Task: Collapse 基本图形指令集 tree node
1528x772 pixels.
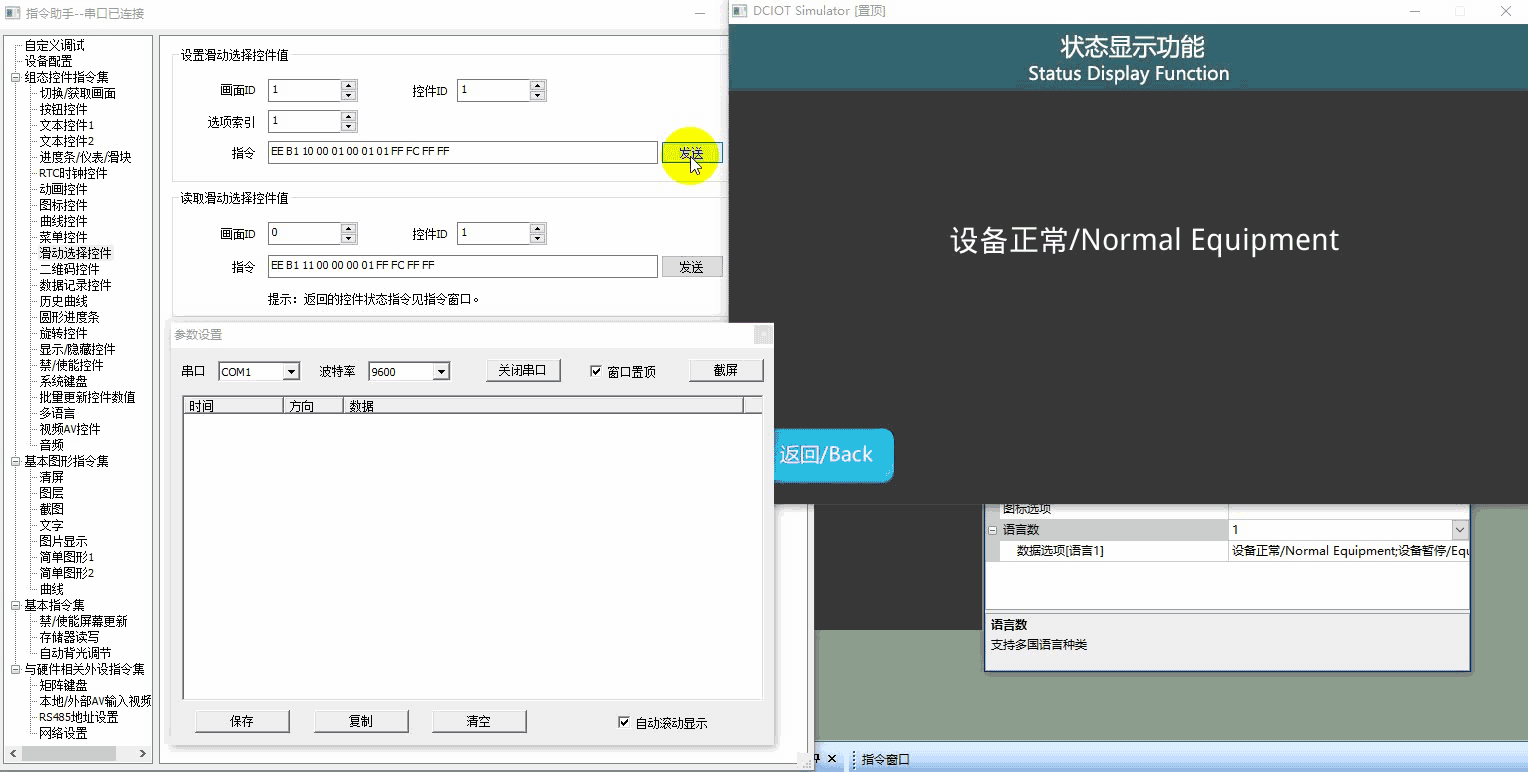Action: 15,461
